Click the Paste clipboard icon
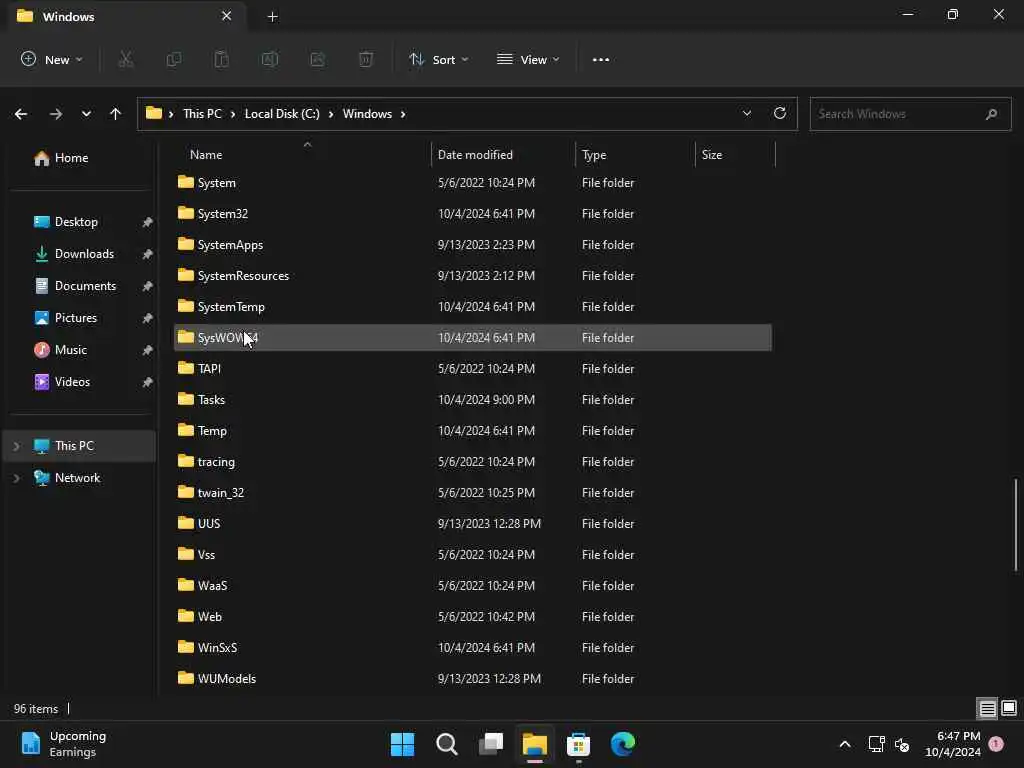 221,59
